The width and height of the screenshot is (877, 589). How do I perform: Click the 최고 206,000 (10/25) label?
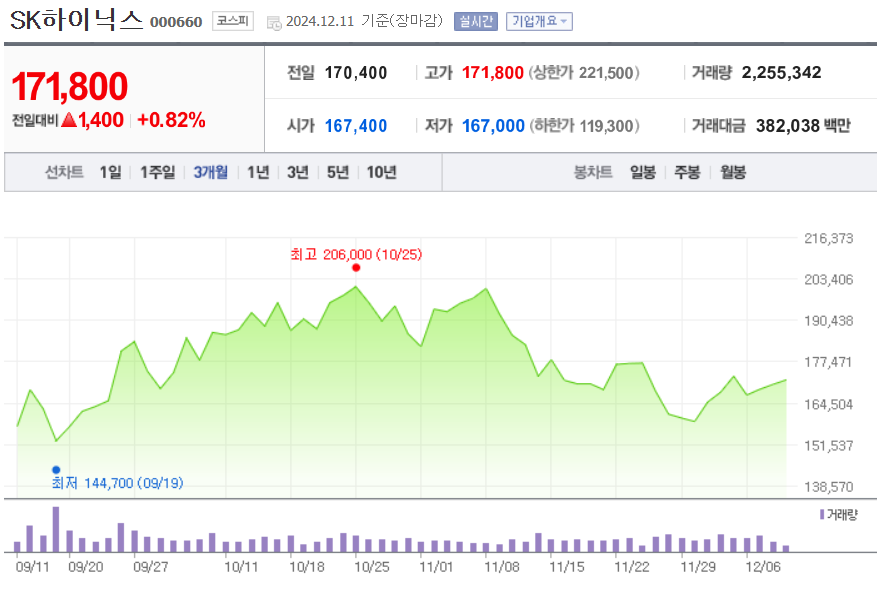pos(356,255)
